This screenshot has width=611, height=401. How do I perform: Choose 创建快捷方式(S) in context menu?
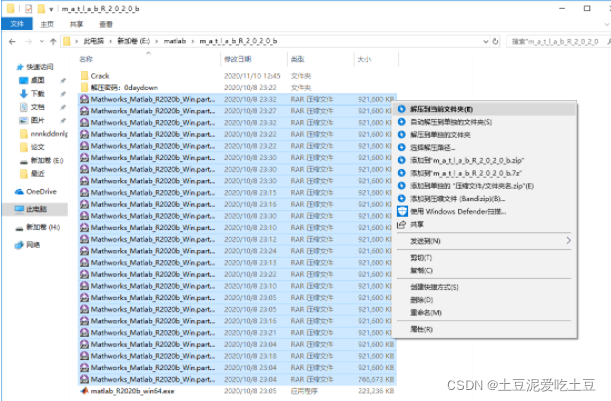click(x=485, y=287)
